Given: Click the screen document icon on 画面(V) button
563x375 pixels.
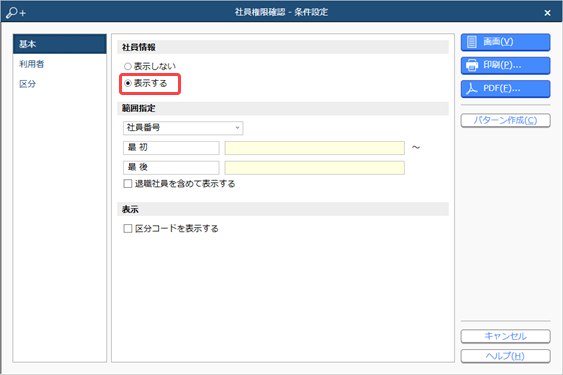Looking at the screenshot, I should click(x=472, y=42).
